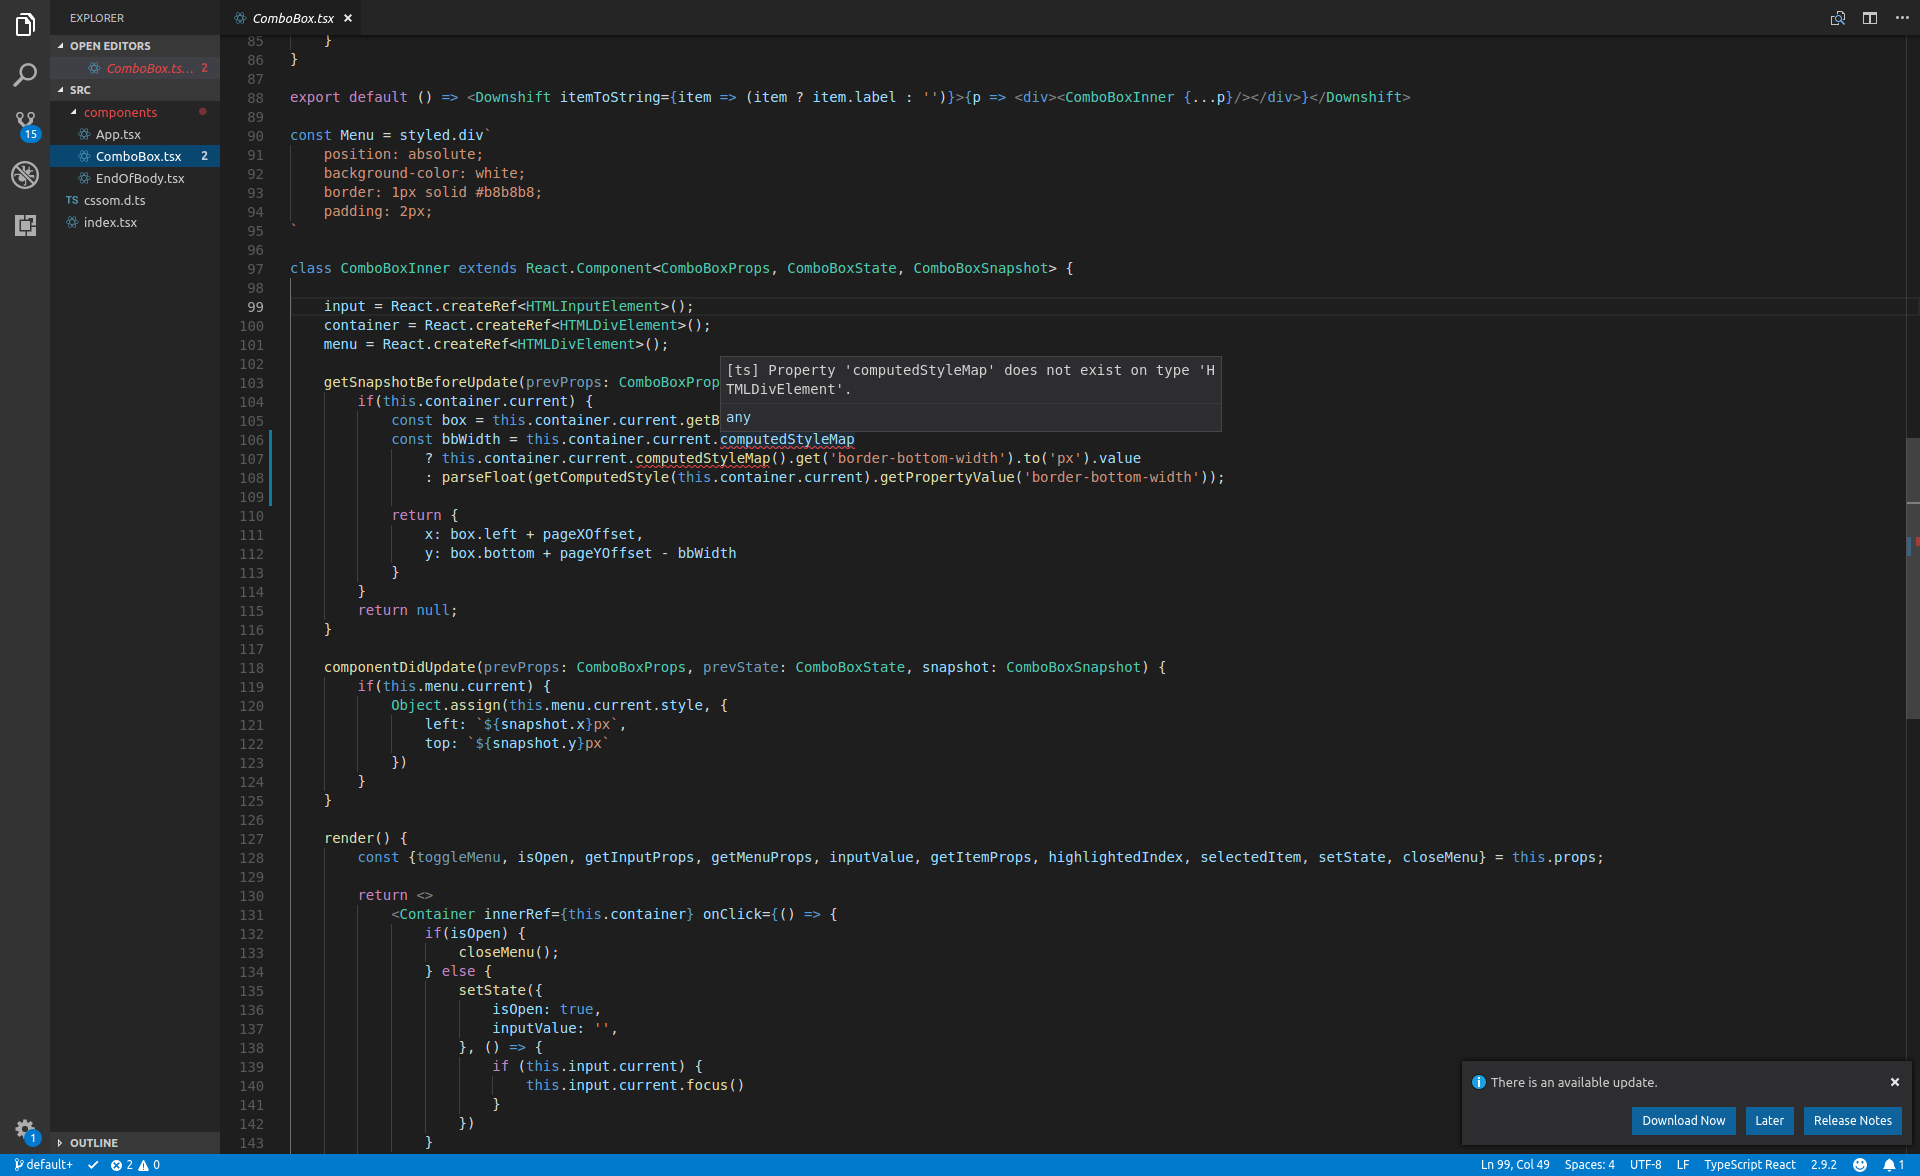Open the Search view in activity bar

tap(25, 75)
